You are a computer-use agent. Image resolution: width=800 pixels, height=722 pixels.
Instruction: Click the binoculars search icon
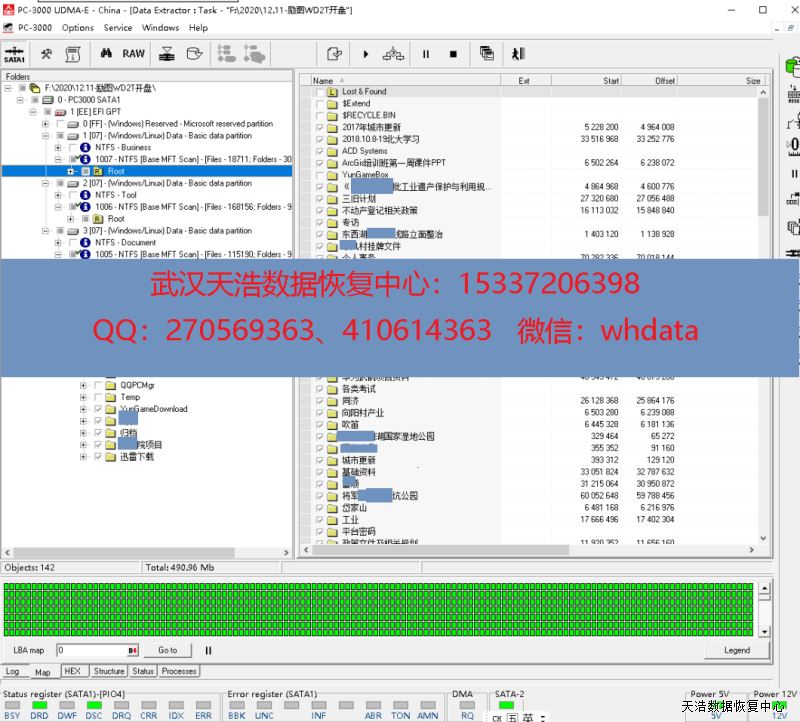[106, 54]
